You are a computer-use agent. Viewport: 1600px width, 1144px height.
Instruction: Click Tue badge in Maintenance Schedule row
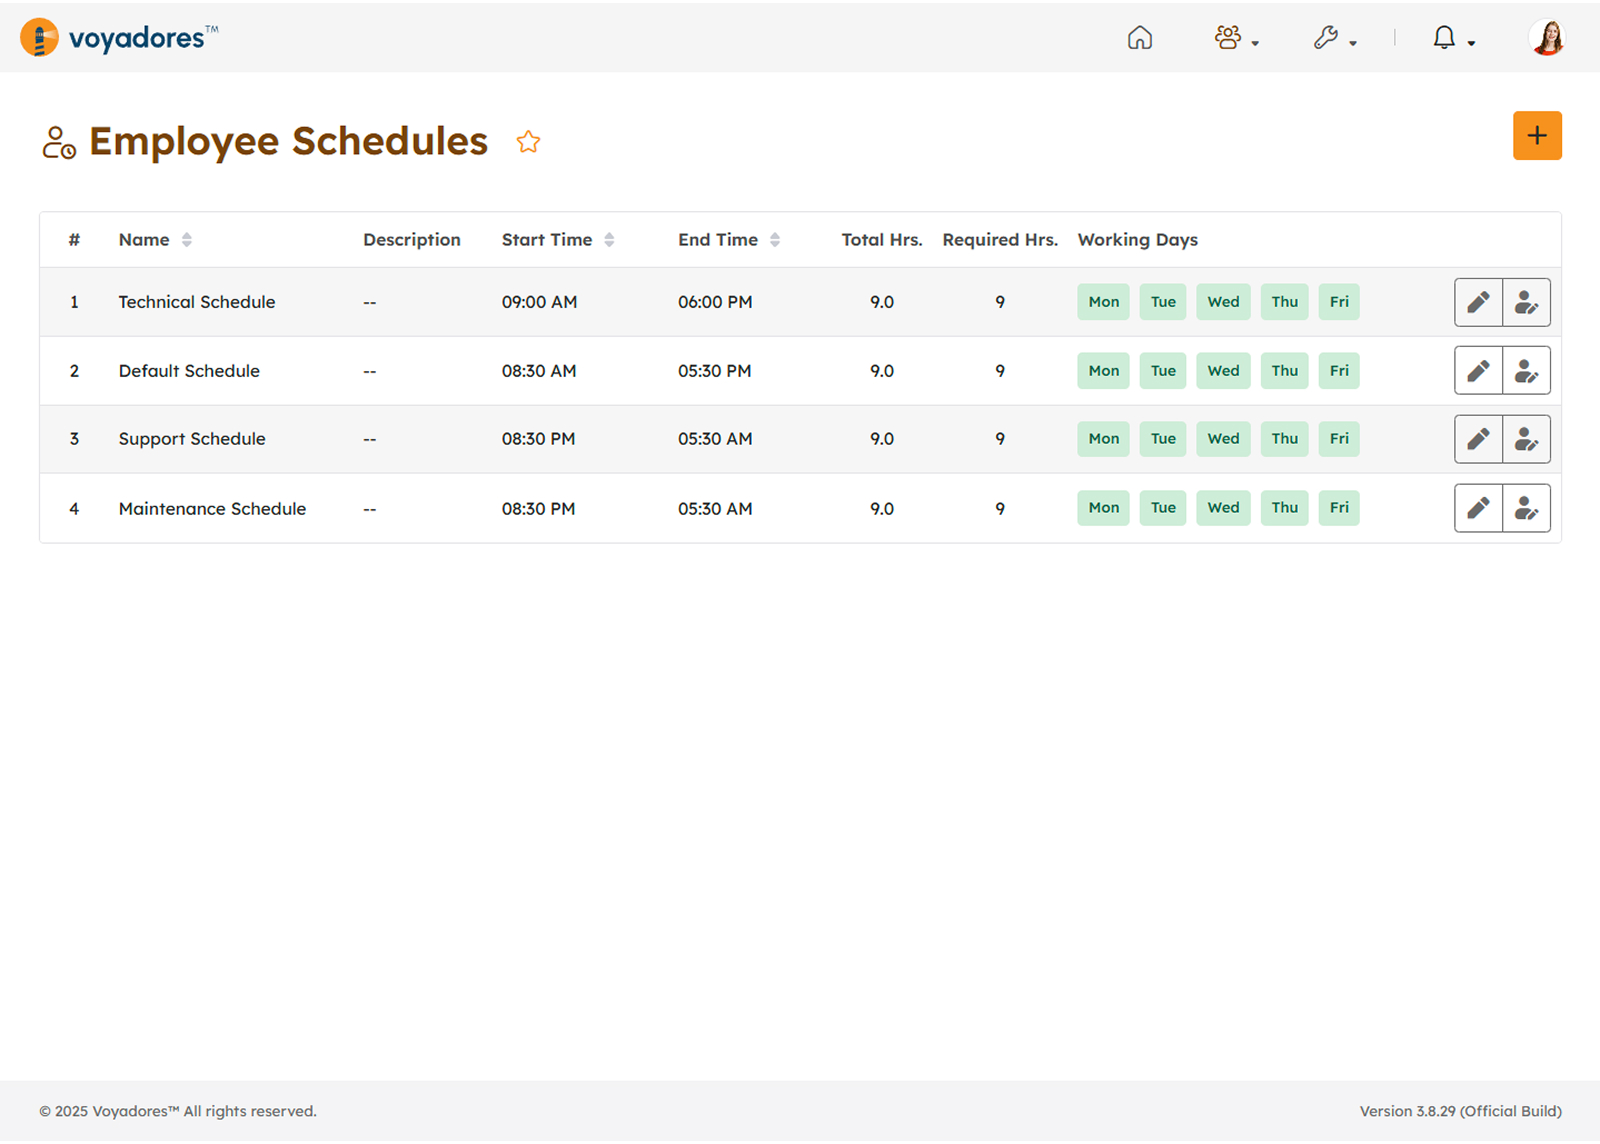coord(1163,508)
